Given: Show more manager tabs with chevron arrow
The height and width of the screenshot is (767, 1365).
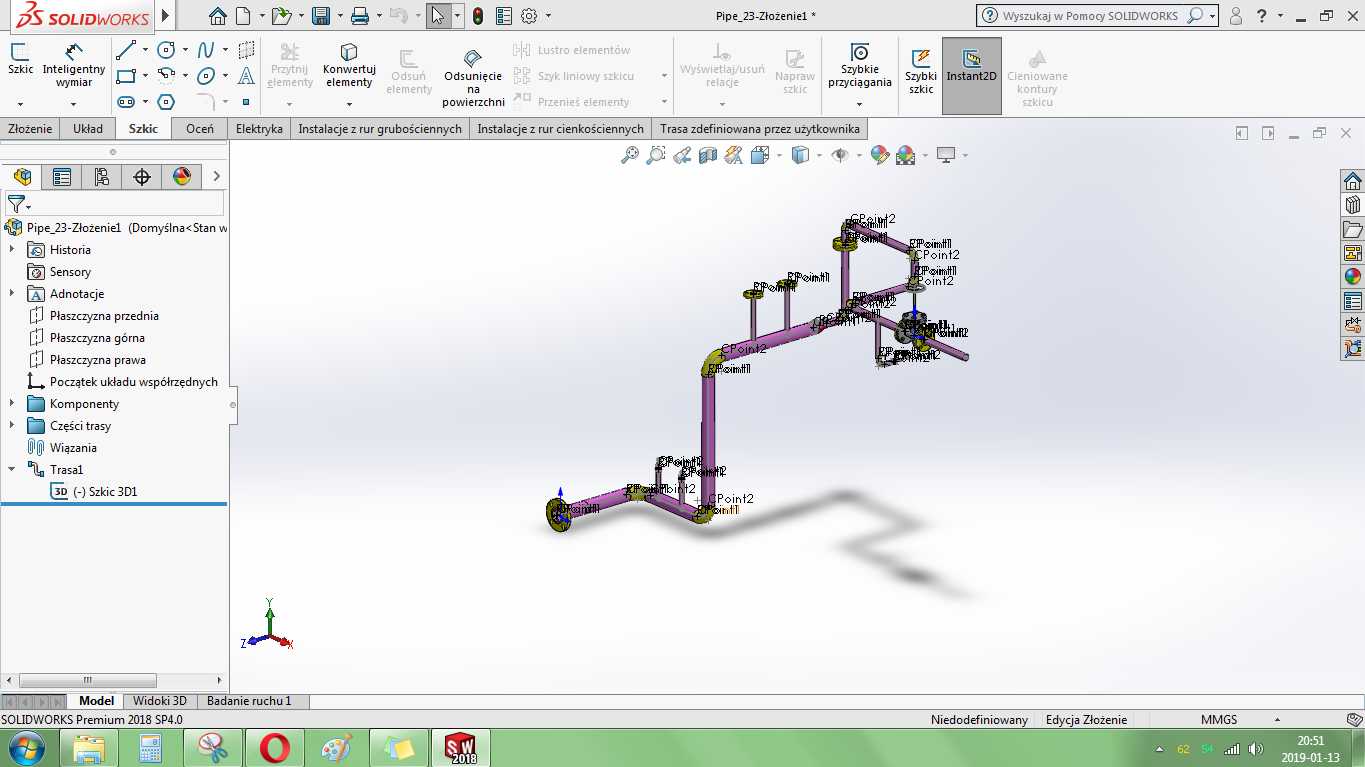Looking at the screenshot, I should pos(217,177).
